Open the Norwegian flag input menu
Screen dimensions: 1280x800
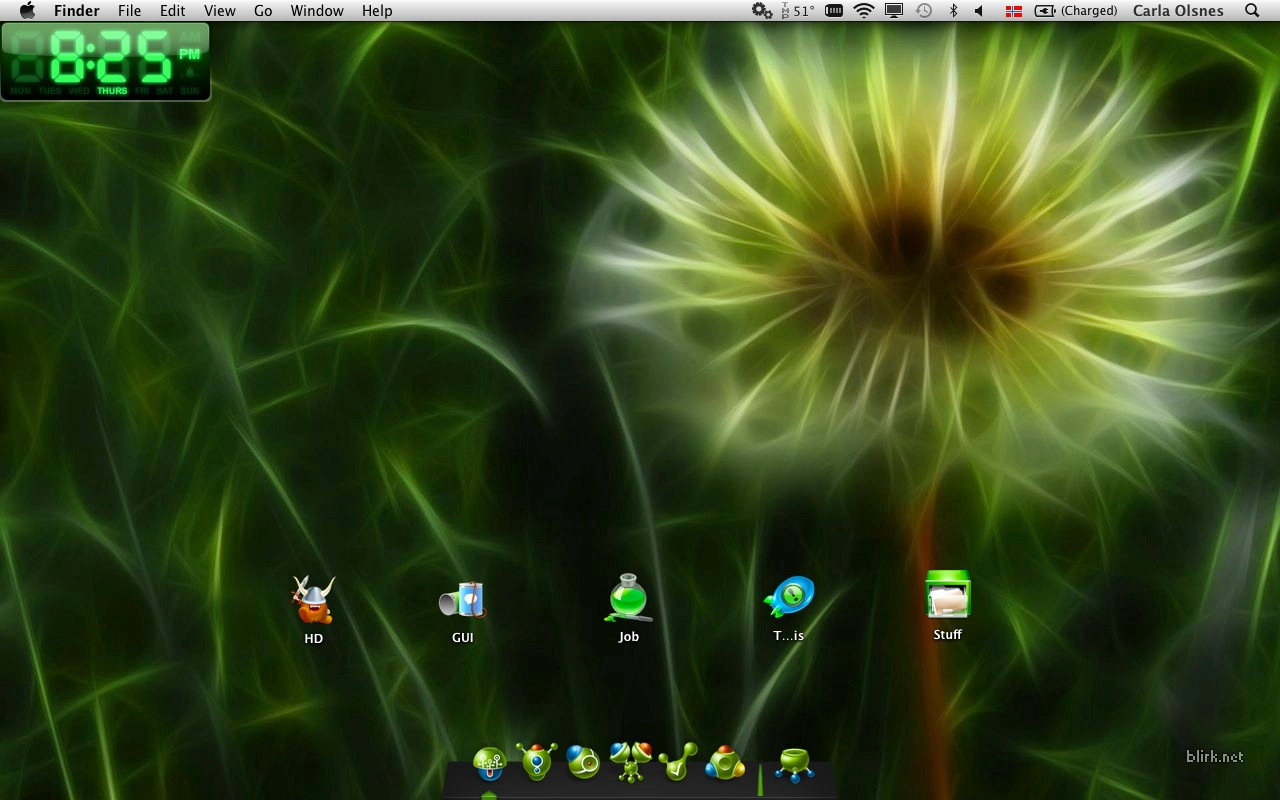[1014, 11]
